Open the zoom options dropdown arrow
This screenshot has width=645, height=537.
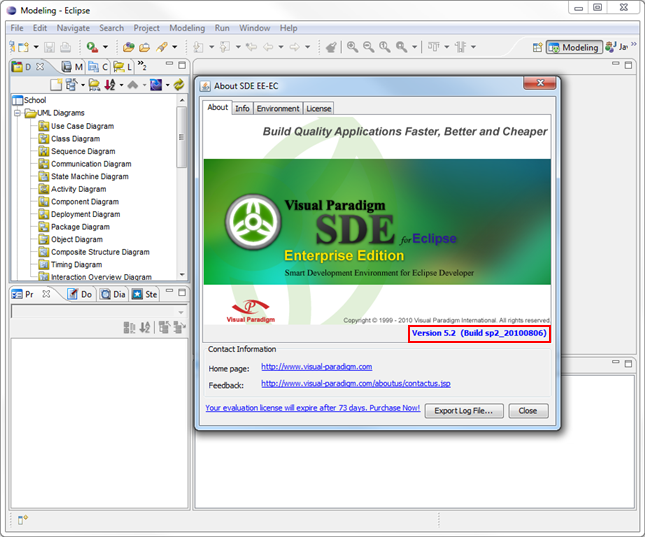(x=415, y=47)
